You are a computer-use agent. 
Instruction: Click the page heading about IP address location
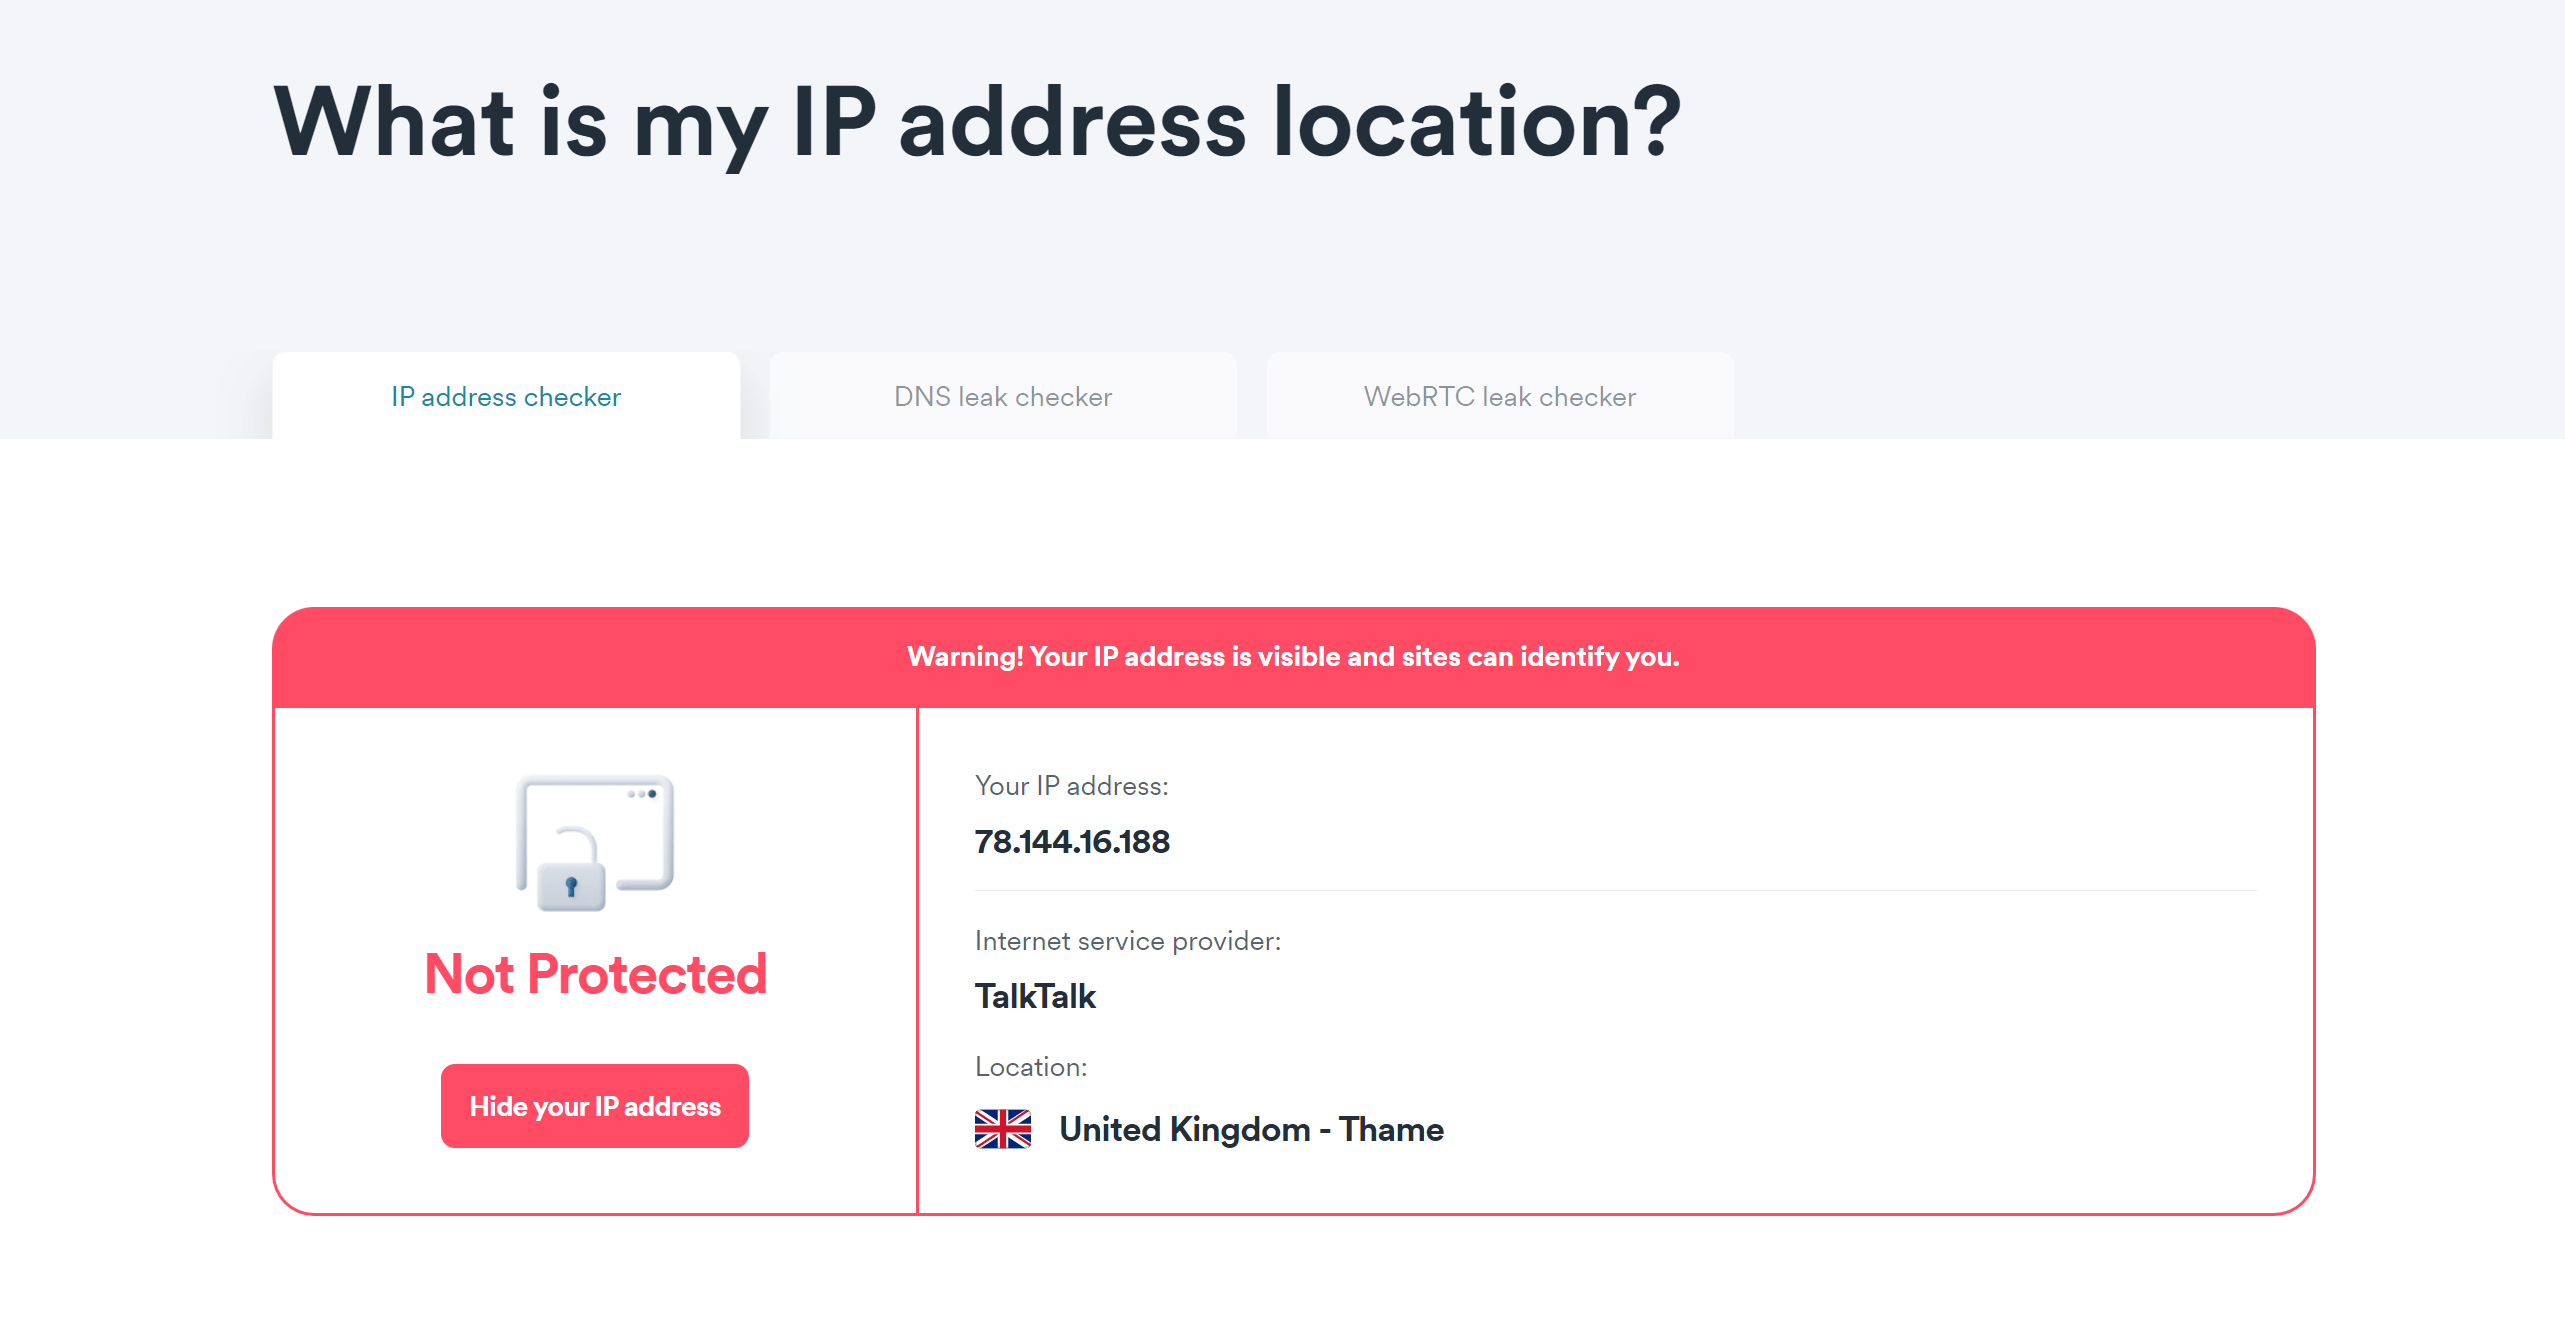977,123
